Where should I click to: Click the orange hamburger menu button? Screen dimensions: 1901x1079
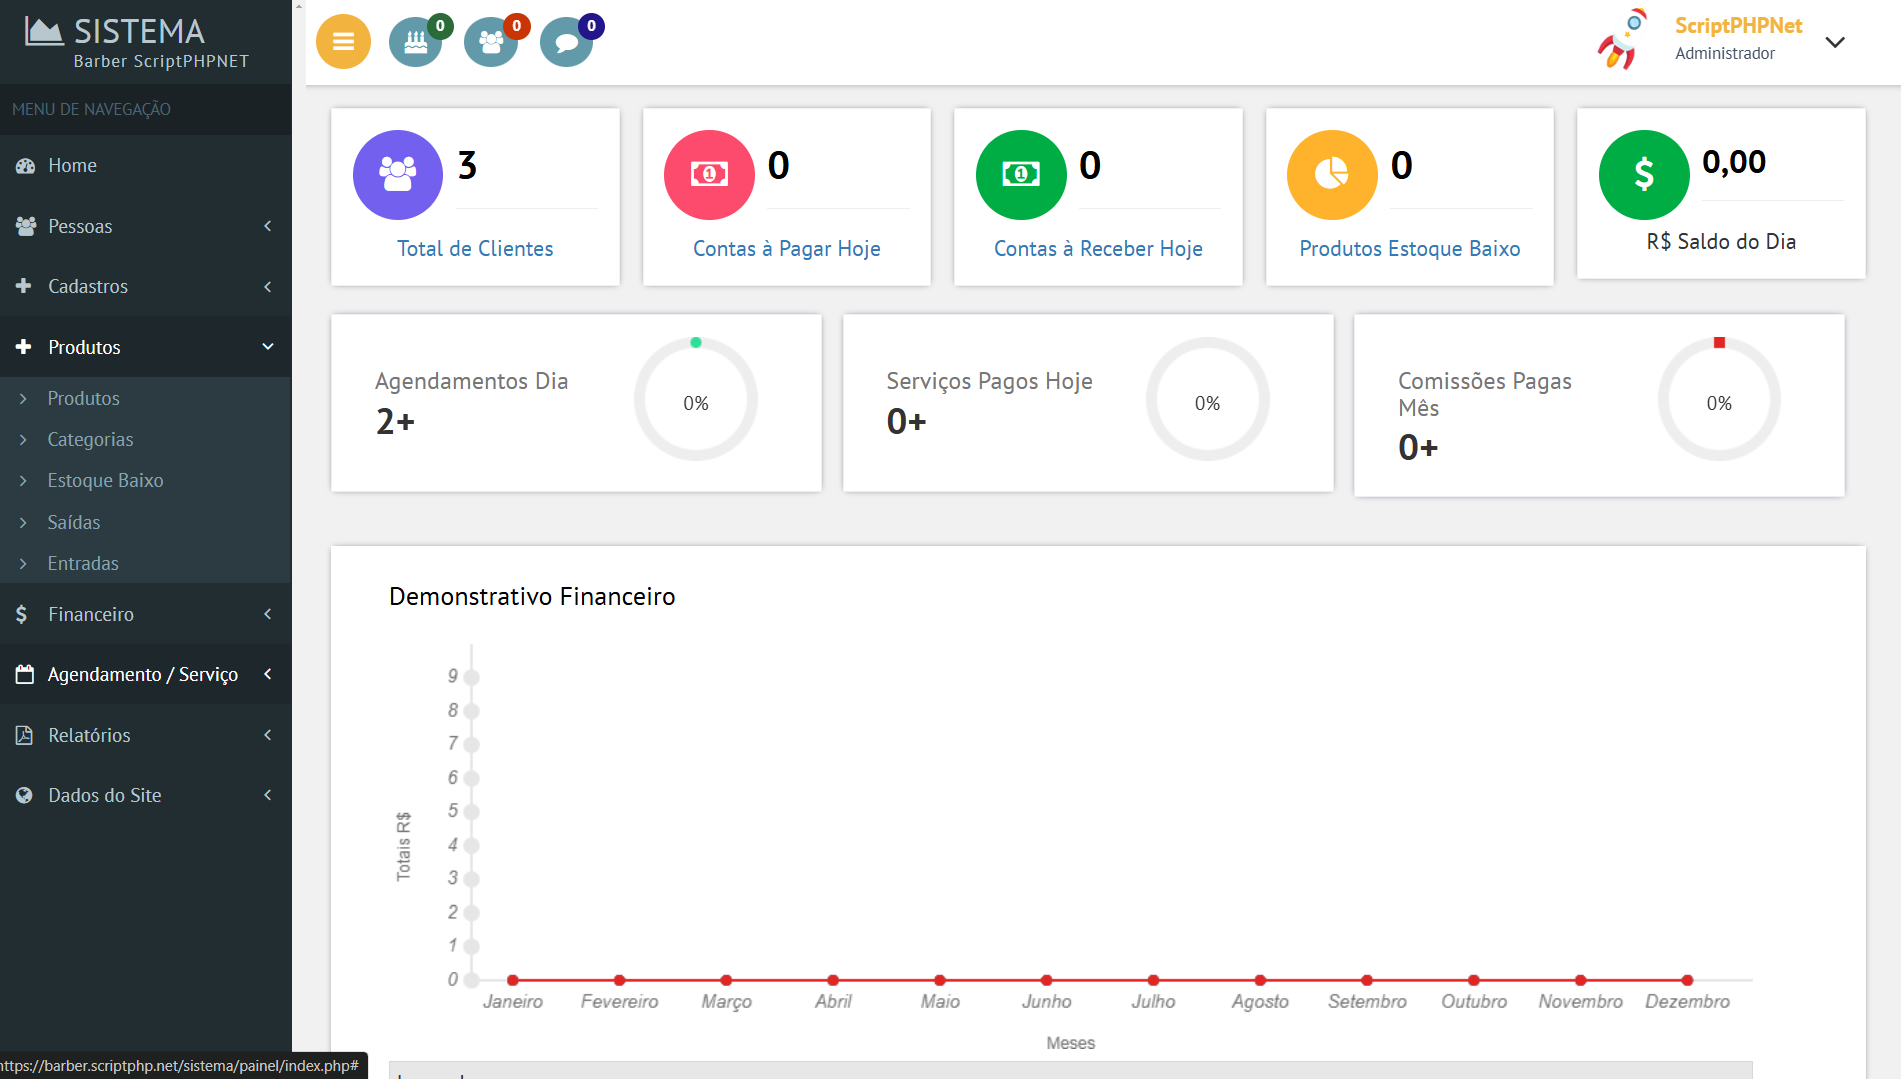pyautogui.click(x=343, y=42)
